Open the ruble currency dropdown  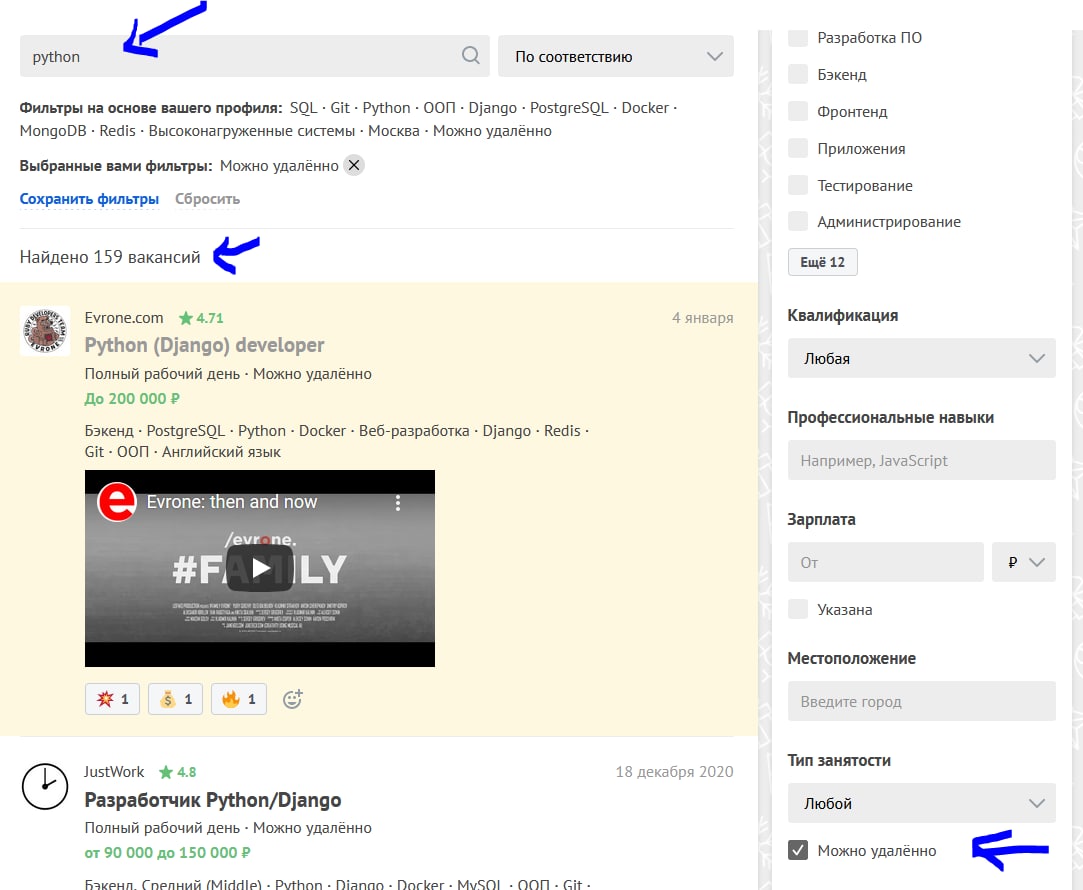tap(1024, 562)
